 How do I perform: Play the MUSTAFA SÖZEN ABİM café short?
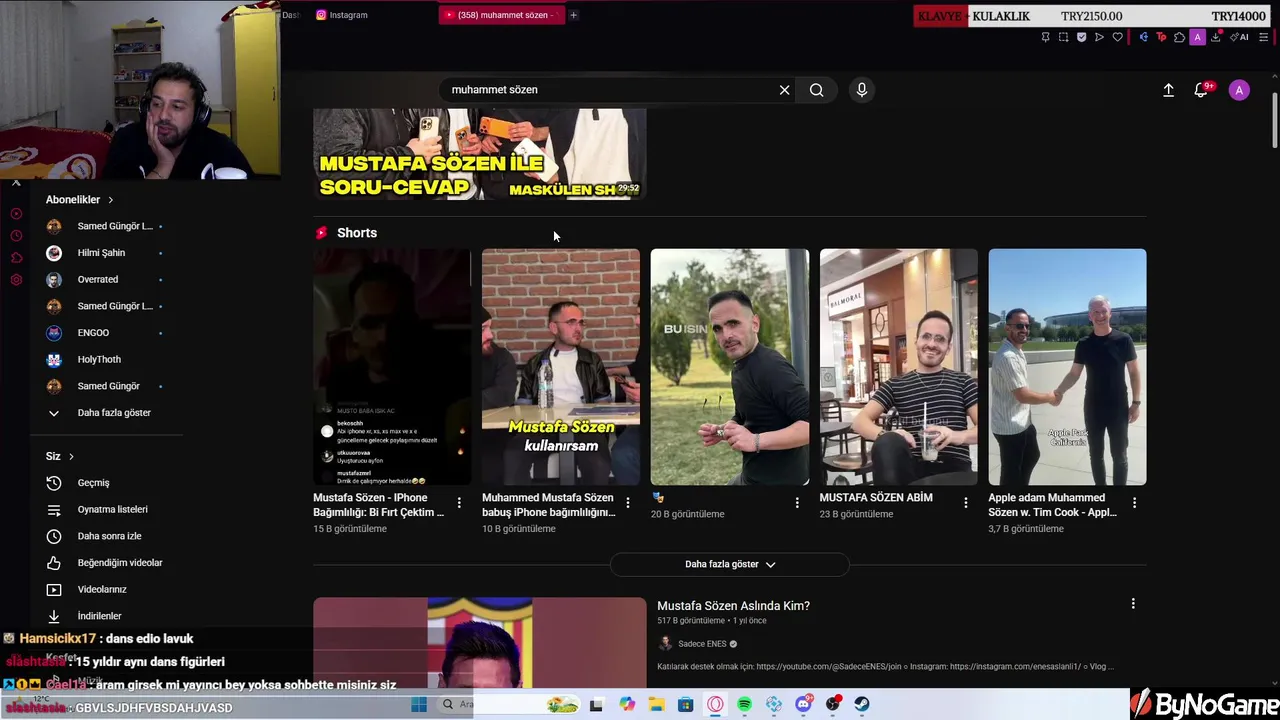click(x=899, y=367)
